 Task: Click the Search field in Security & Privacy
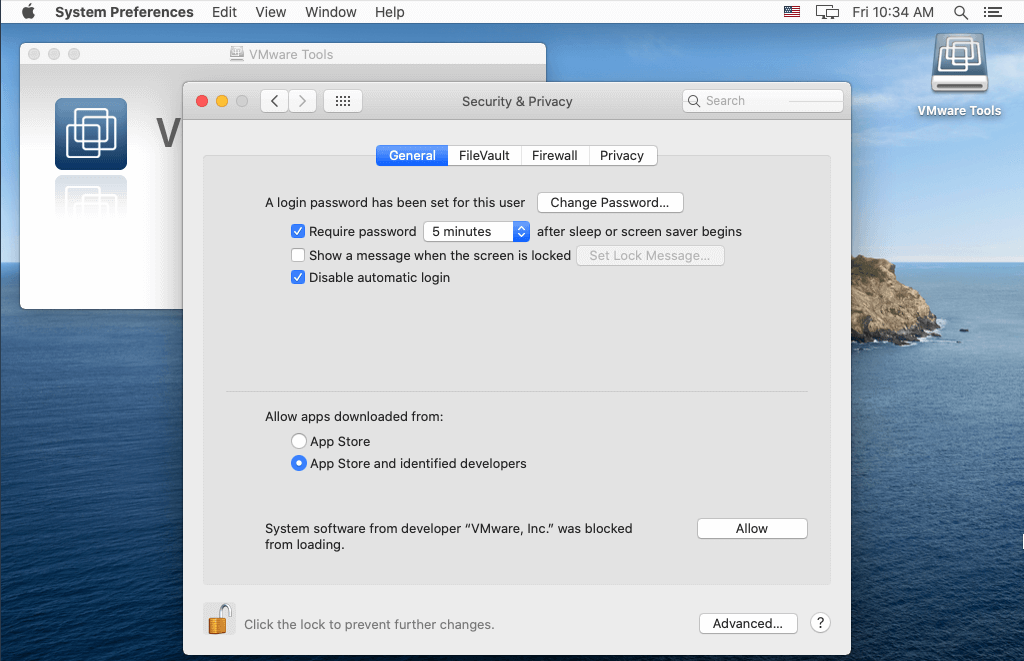(763, 101)
